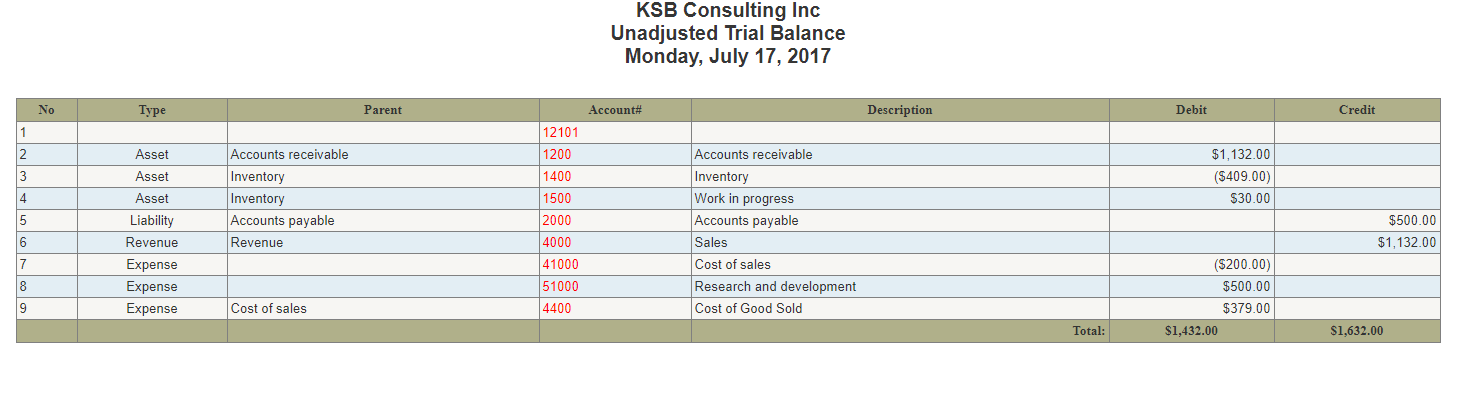Click the Account# column header
The image size is (1458, 393).
[615, 110]
